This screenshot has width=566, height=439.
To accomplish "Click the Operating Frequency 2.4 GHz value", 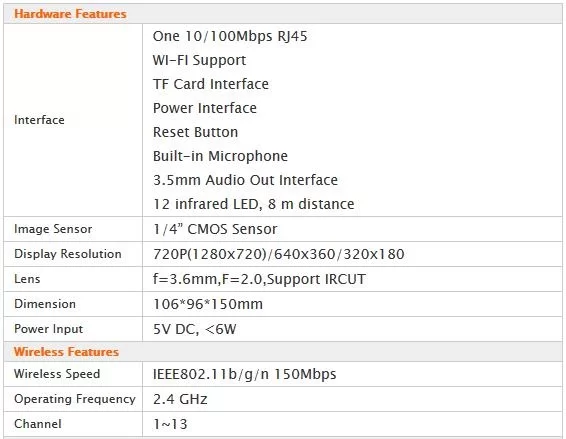I will point(180,399).
